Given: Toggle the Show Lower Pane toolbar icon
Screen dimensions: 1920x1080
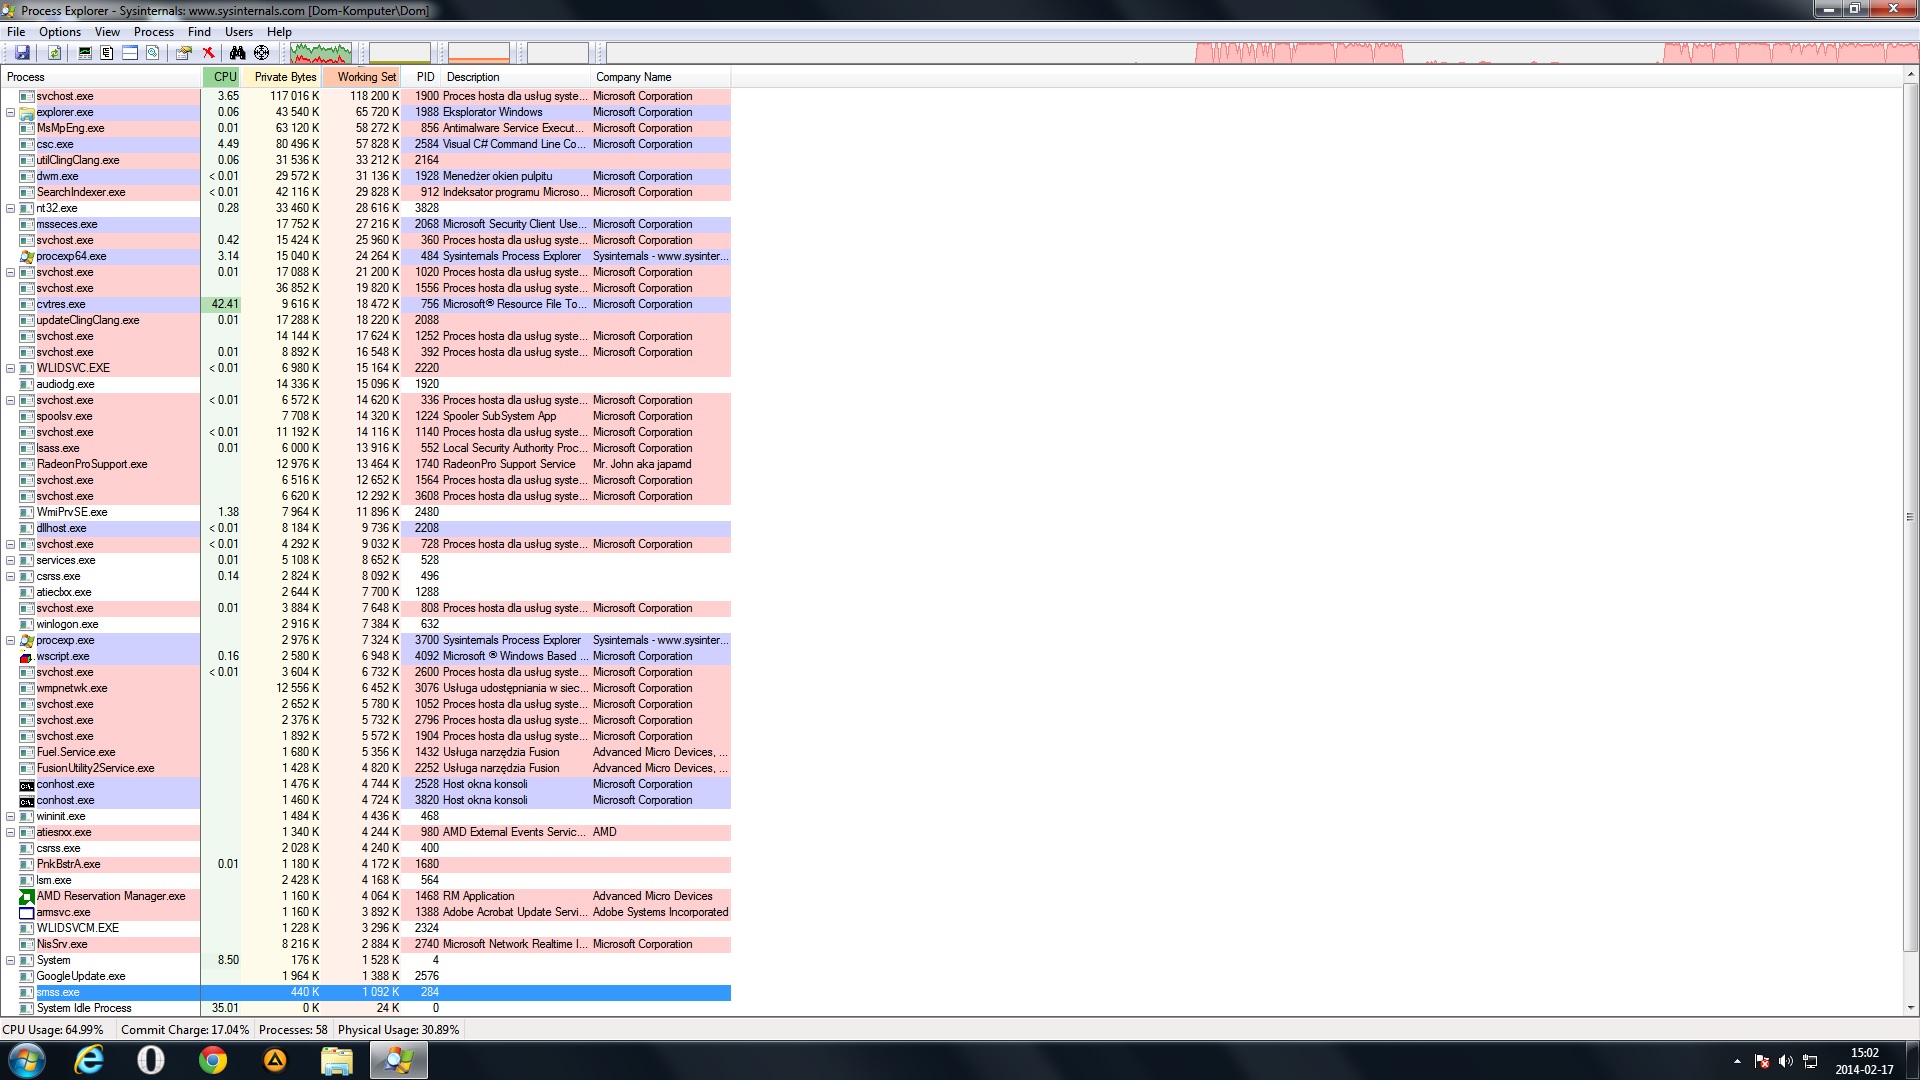Looking at the screenshot, I should click(x=130, y=53).
